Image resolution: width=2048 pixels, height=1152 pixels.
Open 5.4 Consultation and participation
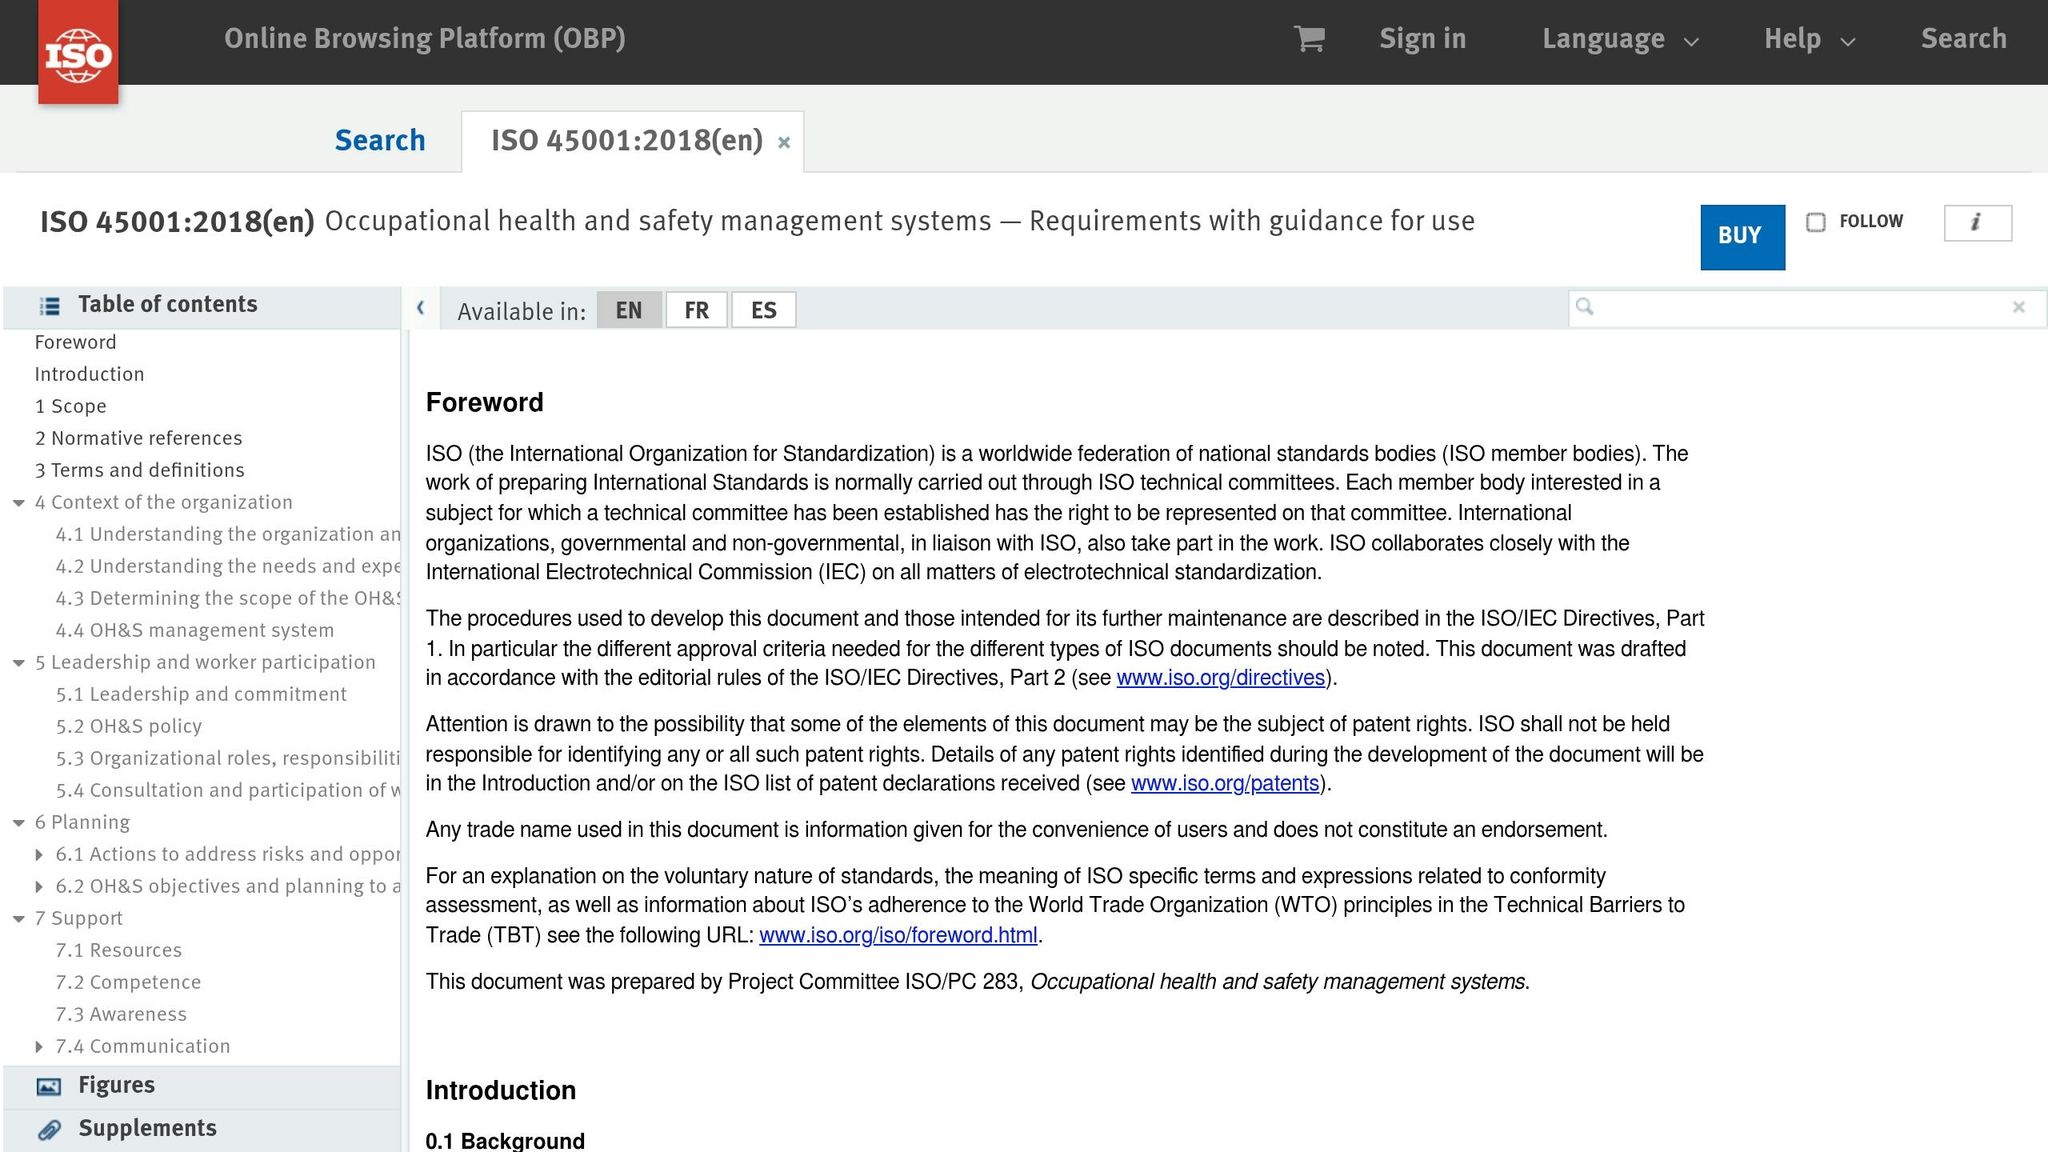pos(228,790)
